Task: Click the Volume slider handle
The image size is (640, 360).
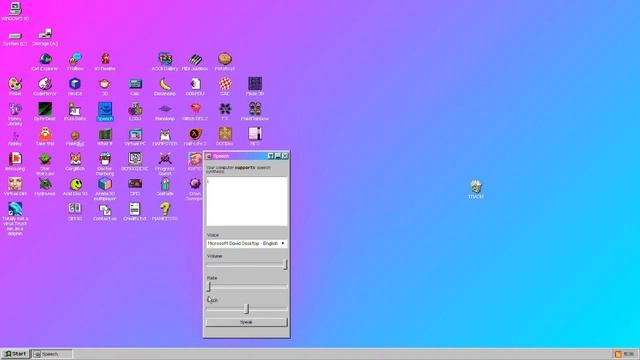Action: [x=285, y=264]
